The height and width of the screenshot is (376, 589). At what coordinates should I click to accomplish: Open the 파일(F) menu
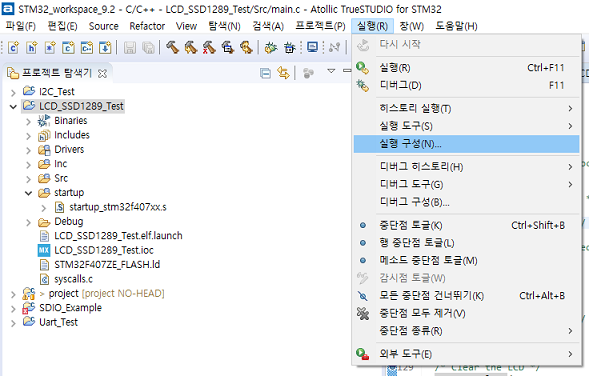click(x=21, y=26)
